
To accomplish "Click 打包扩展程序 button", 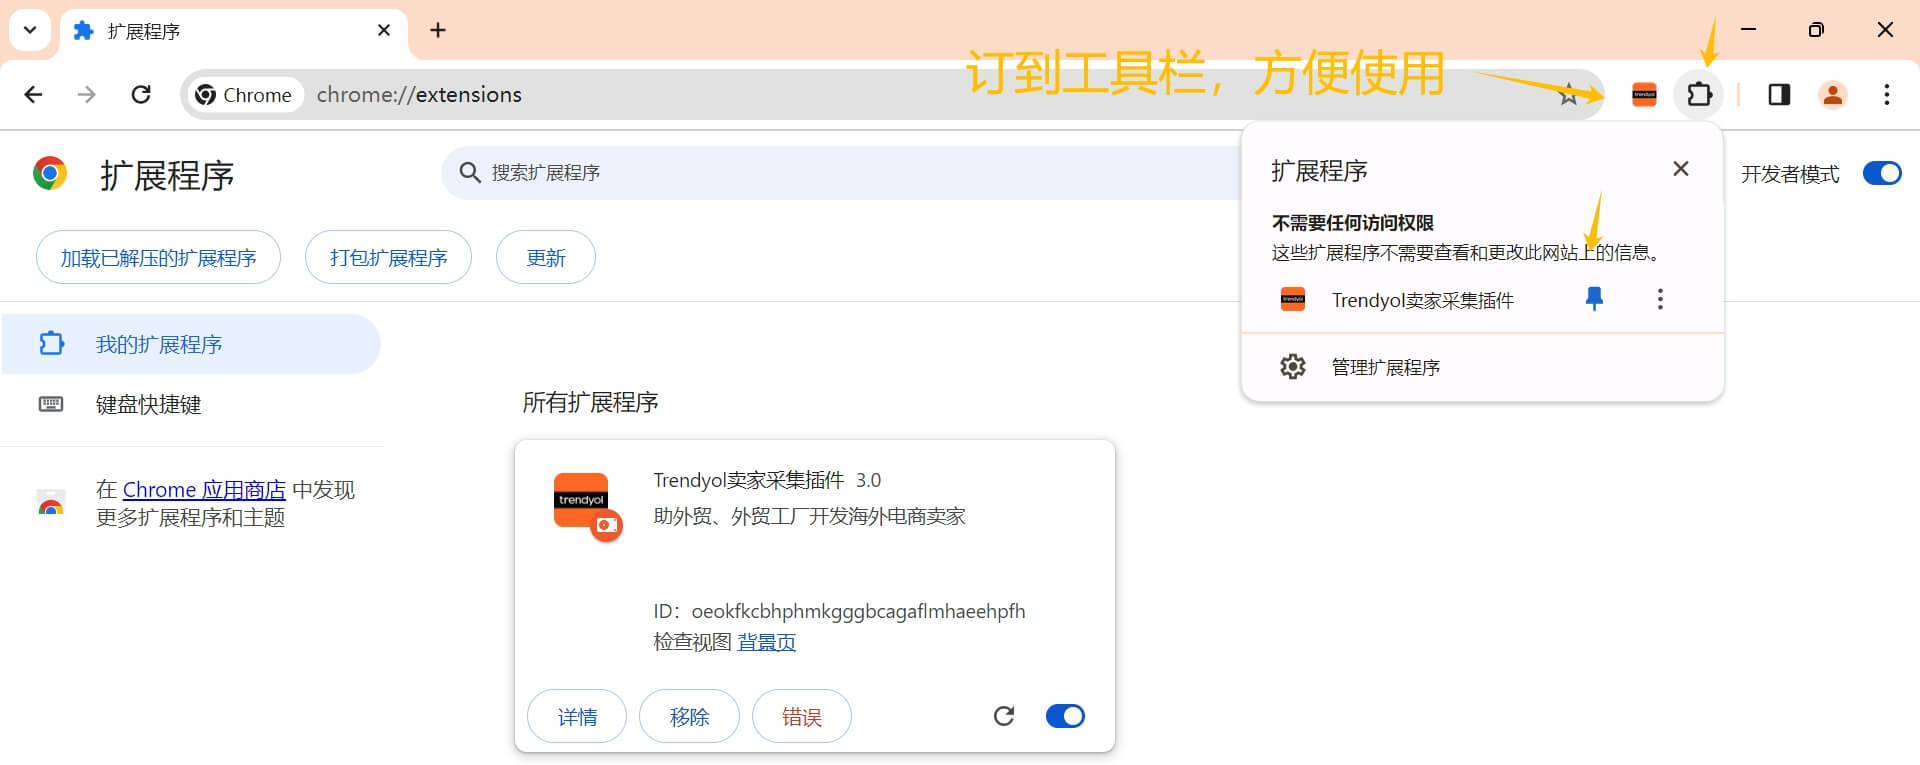I will click(388, 258).
